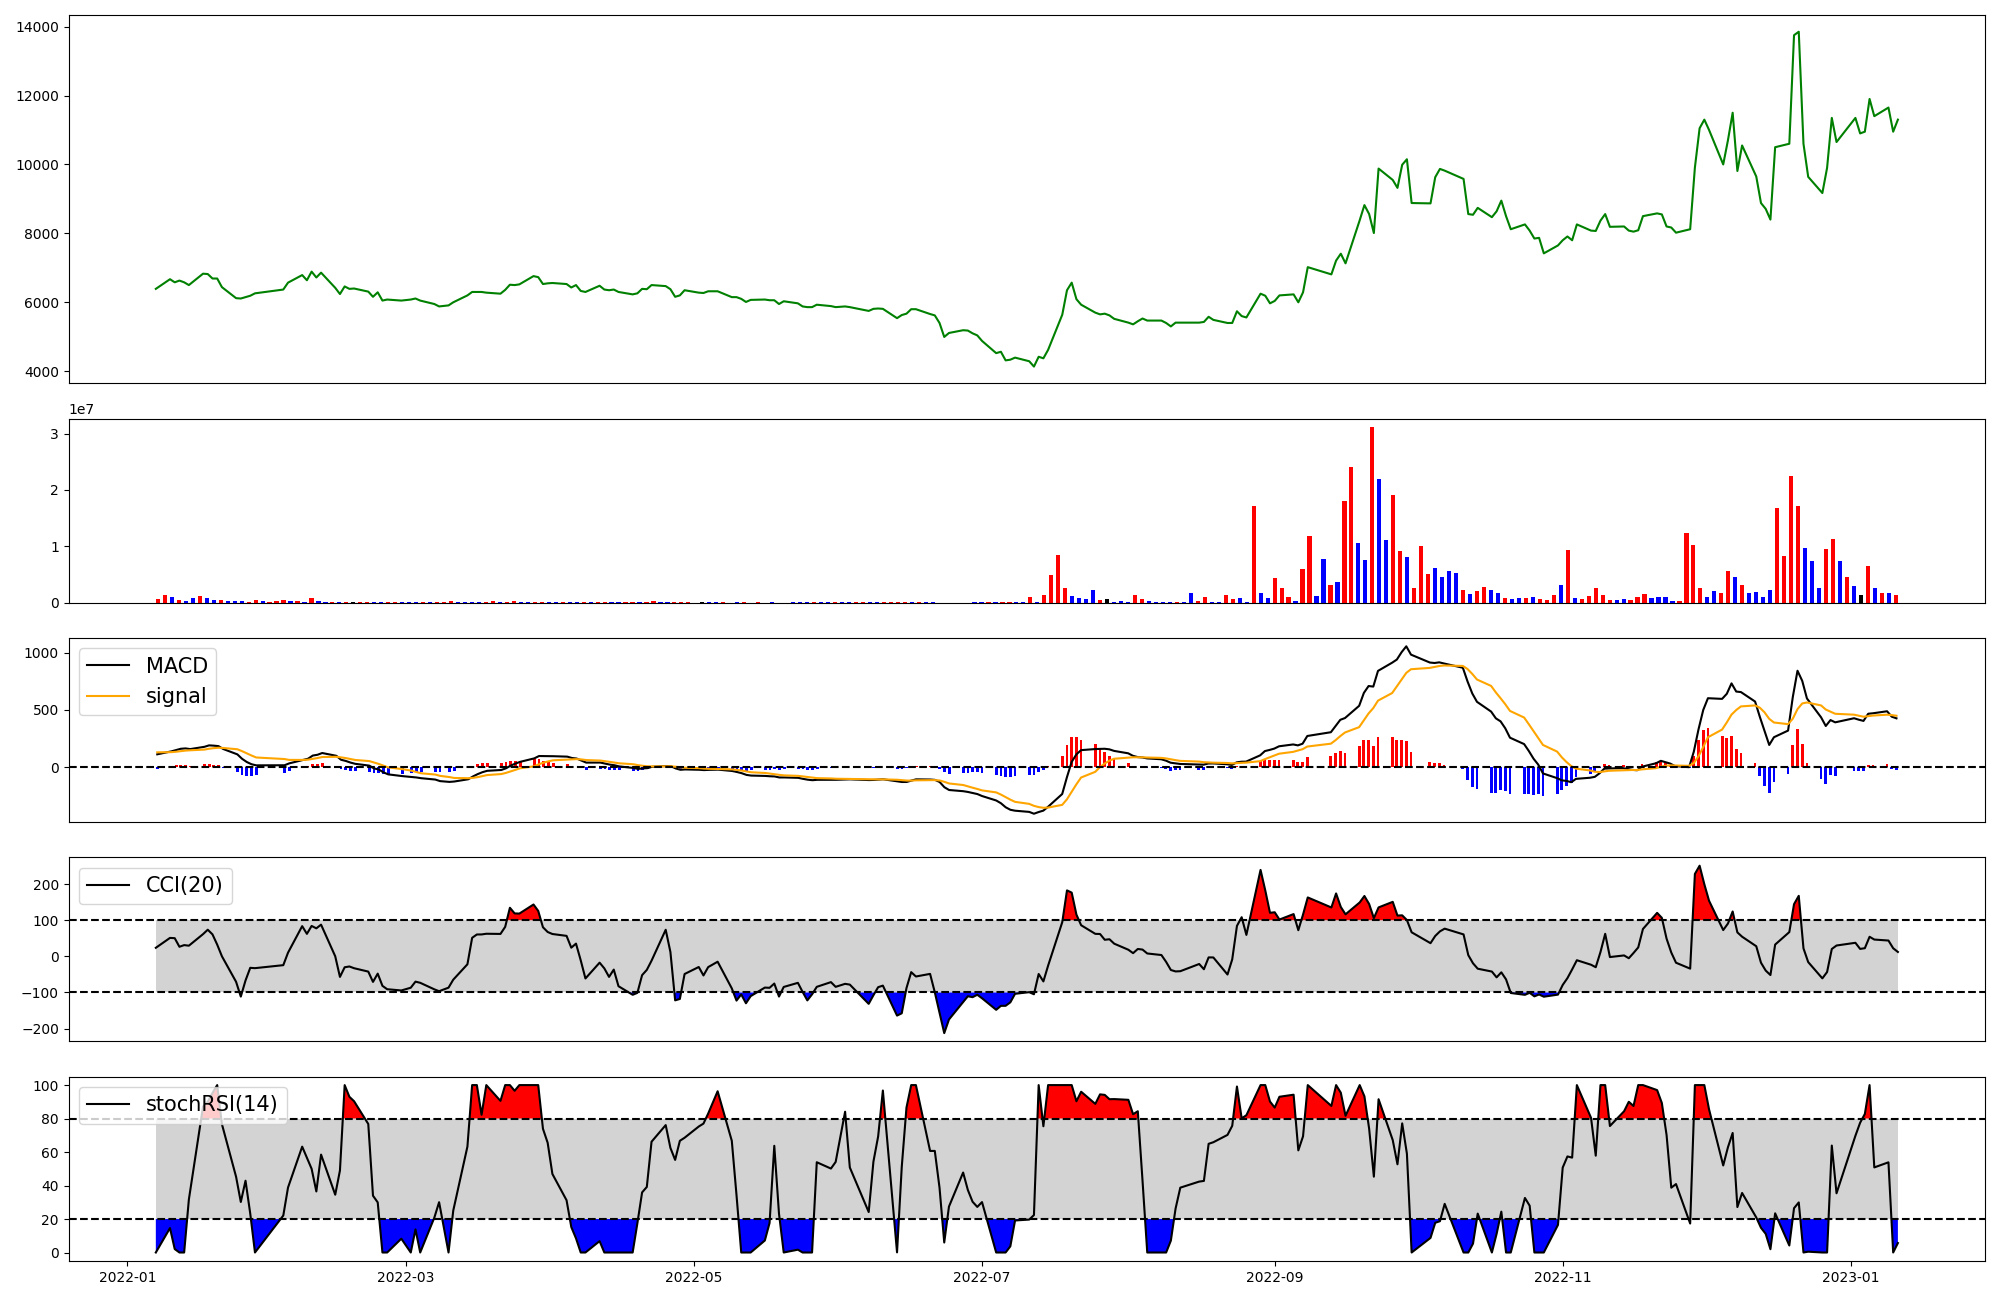Select the 2022-09 date tick label
The image size is (2000, 1300).
1274,1277
